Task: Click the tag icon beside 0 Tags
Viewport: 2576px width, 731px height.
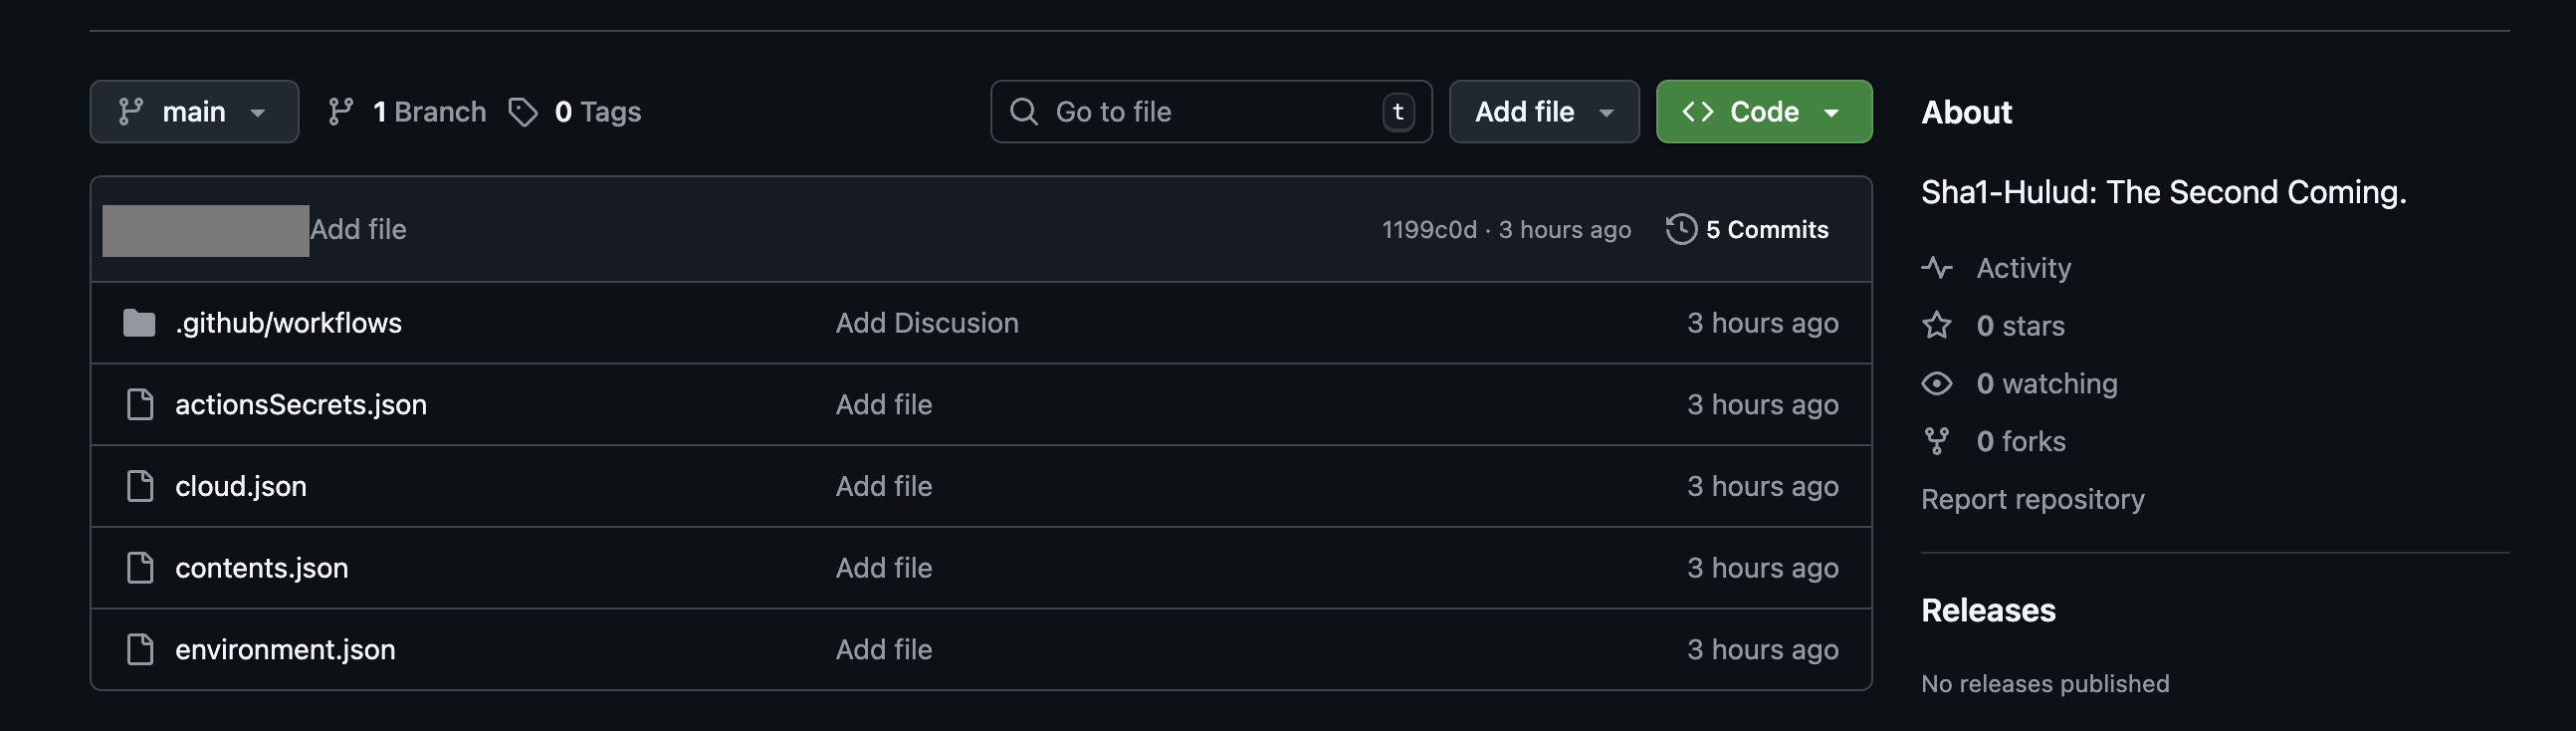Action: click(x=523, y=112)
